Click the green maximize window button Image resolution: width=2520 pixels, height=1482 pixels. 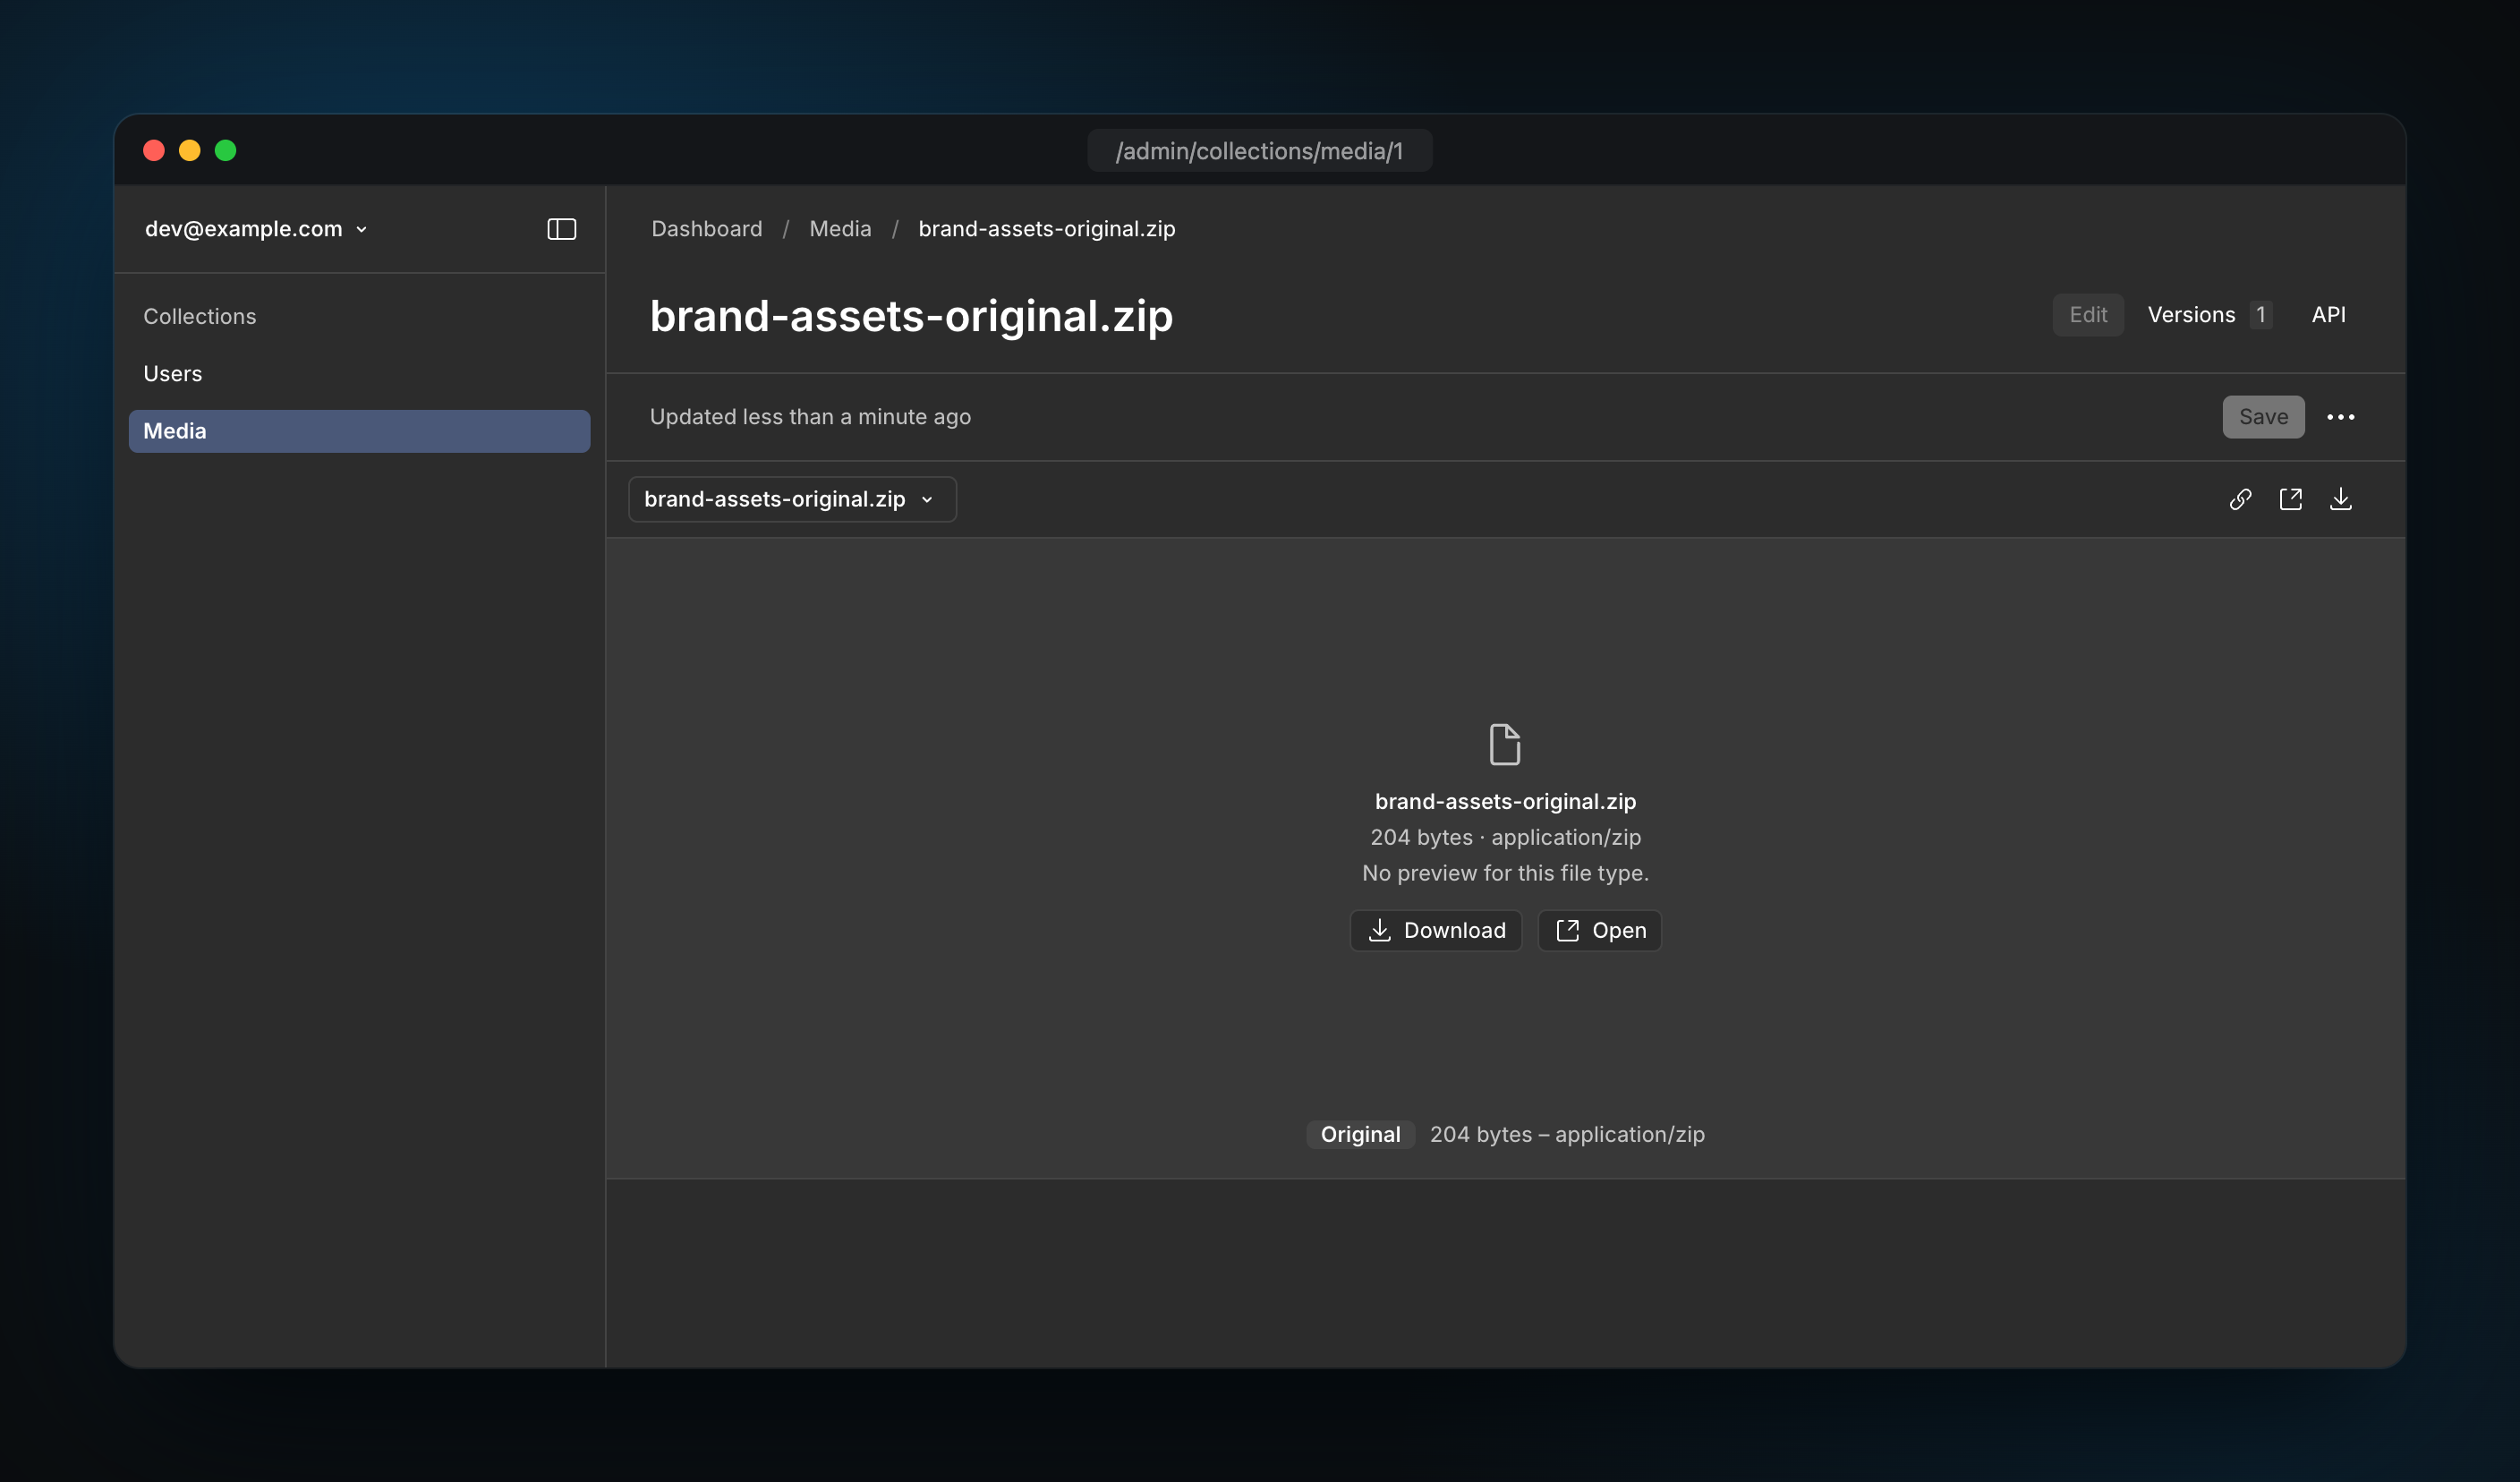tap(226, 151)
